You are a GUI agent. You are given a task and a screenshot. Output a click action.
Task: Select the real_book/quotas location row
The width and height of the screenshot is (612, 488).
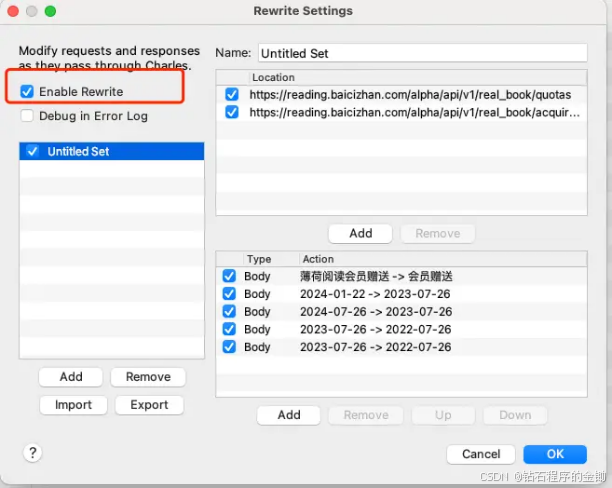401,94
